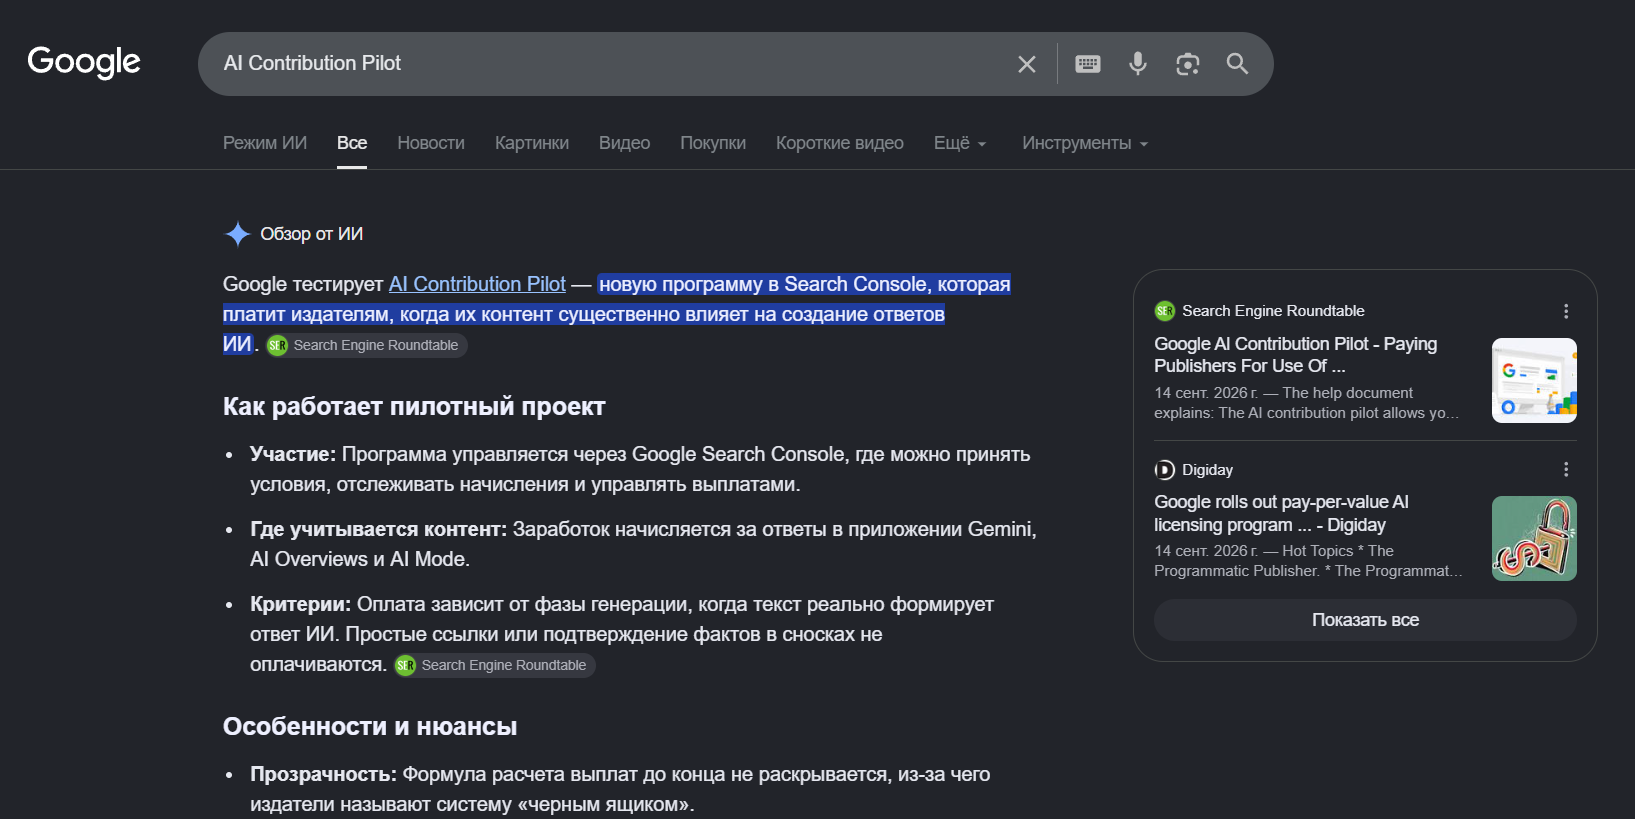Open the Search Engine Roundtable article thumbnail
Viewport: 1635px width, 819px height.
[x=1534, y=380]
